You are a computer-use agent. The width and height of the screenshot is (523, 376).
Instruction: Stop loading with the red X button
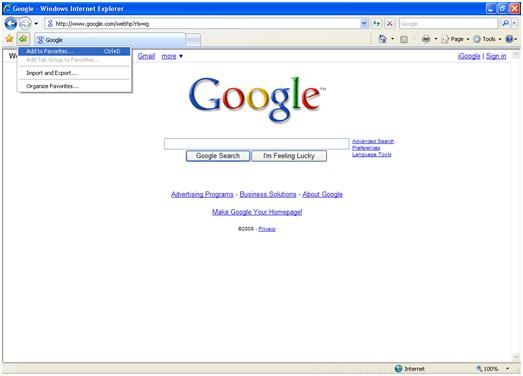pyautogui.click(x=389, y=23)
